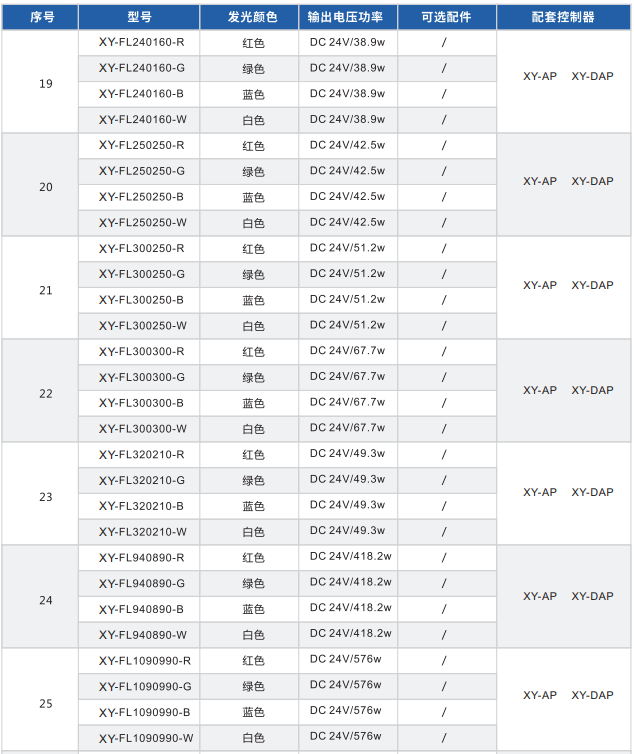Screen dimensions: 634x754
Task: Click the 配套控制器 column header
Action: [x=565, y=17]
